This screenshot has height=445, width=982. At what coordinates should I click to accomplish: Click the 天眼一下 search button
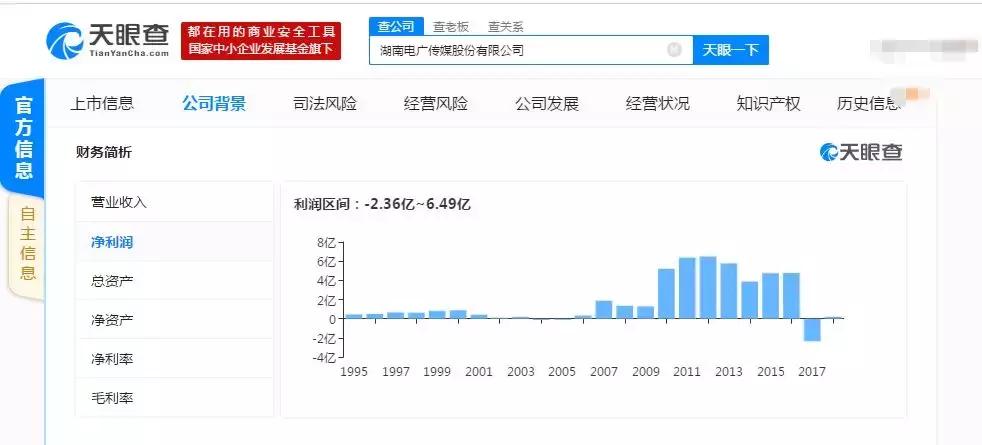[x=730, y=50]
